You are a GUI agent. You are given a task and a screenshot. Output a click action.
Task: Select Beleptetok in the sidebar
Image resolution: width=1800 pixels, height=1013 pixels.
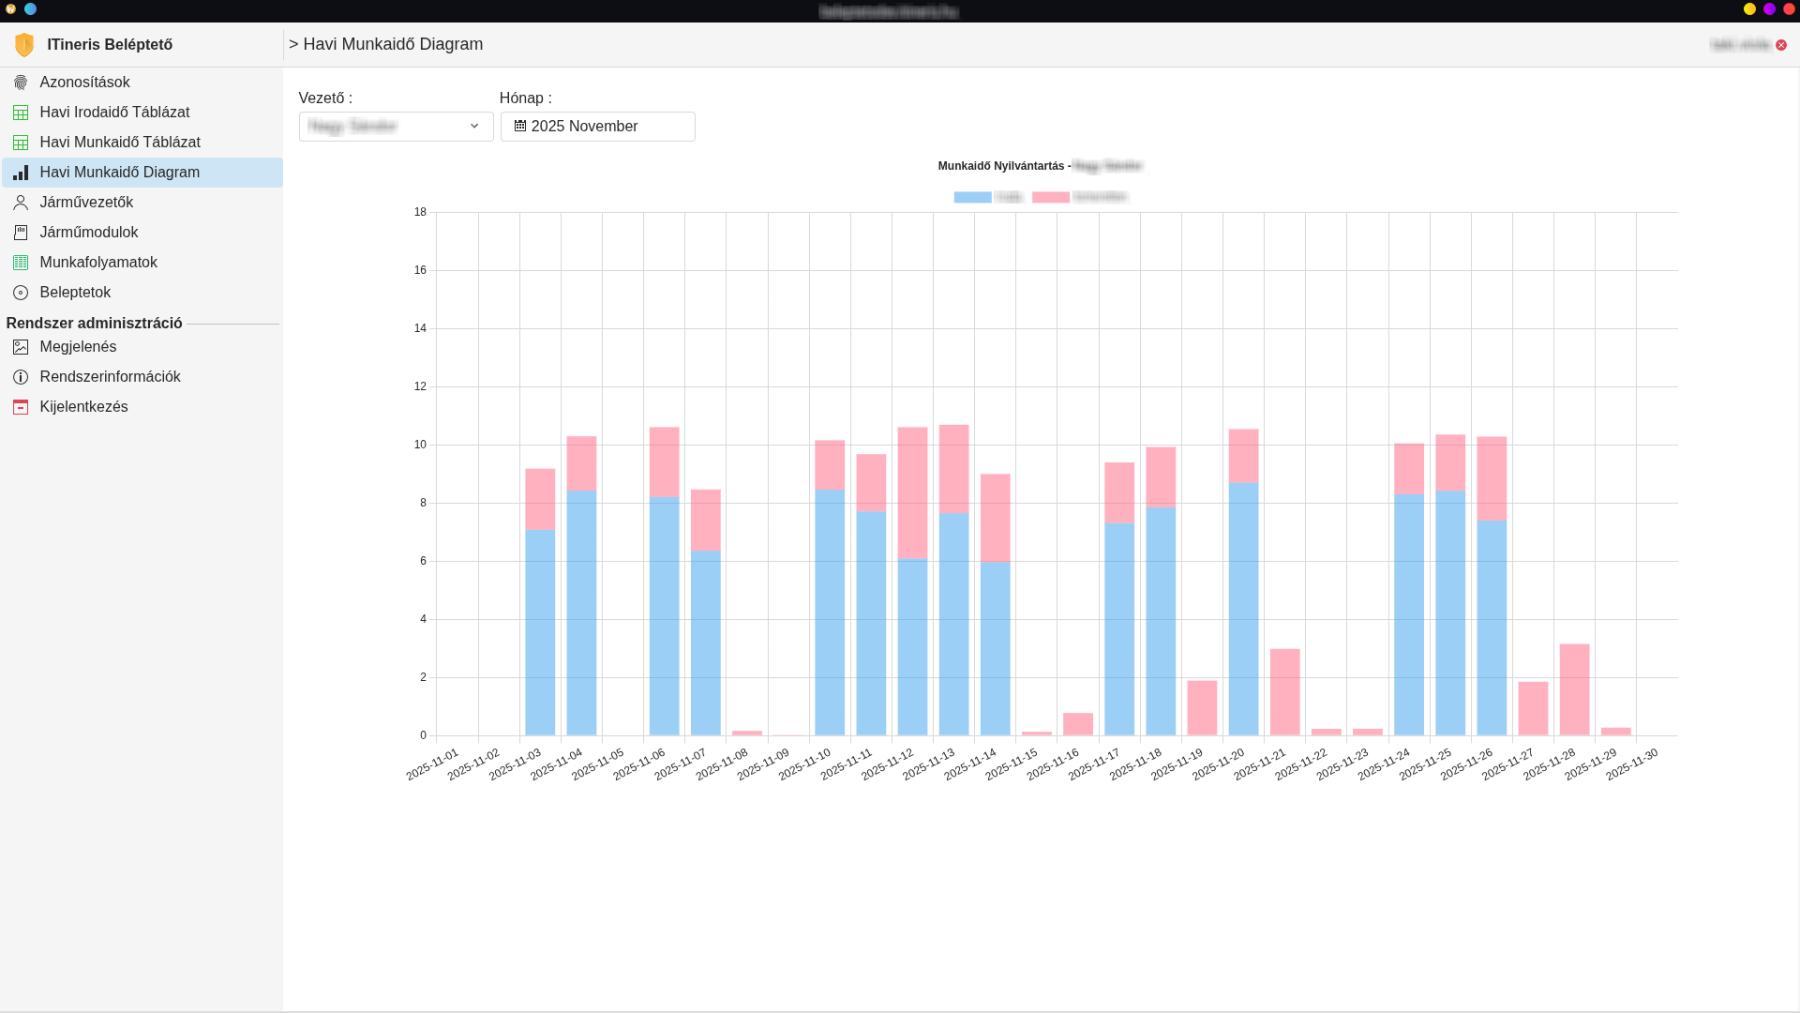[x=75, y=292]
